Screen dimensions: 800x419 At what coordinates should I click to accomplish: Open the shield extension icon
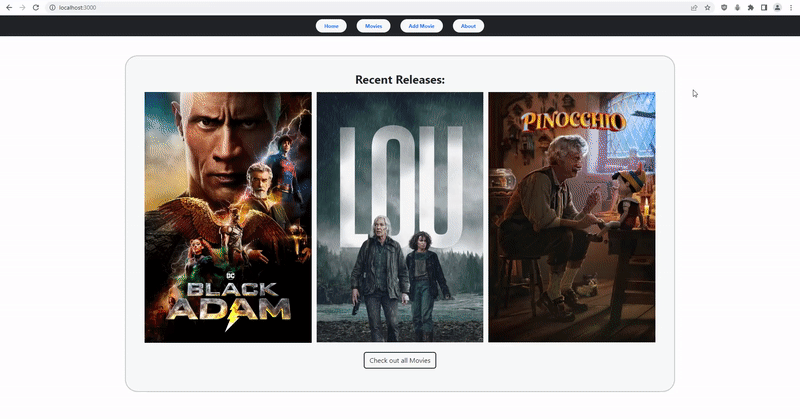tap(724, 8)
